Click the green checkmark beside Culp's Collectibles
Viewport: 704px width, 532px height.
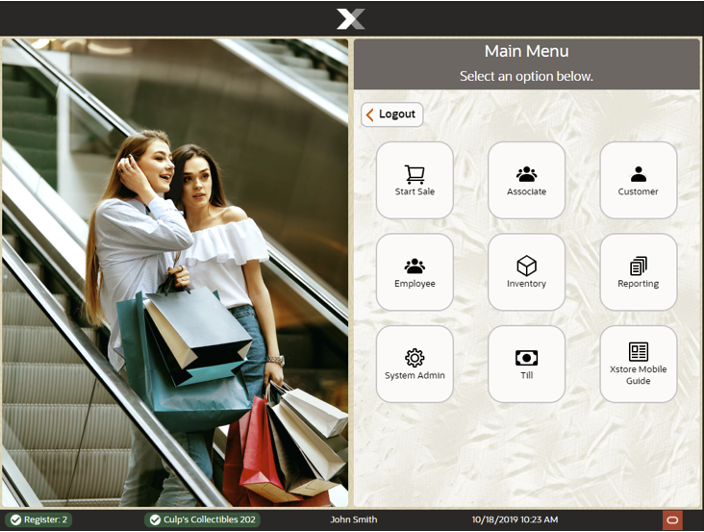point(154,520)
